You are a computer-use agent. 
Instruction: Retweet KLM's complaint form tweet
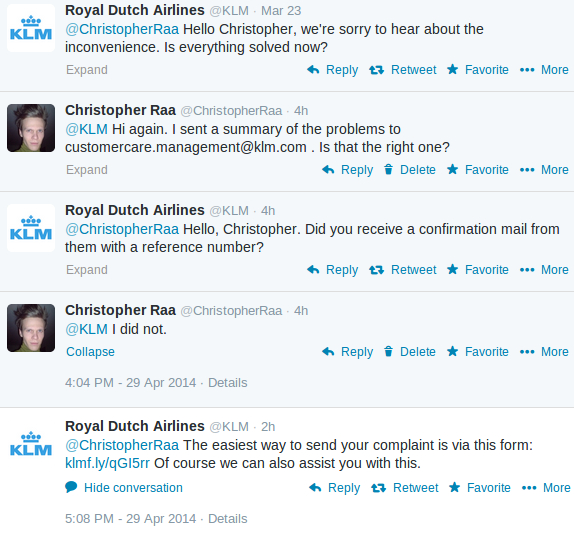[x=405, y=488]
